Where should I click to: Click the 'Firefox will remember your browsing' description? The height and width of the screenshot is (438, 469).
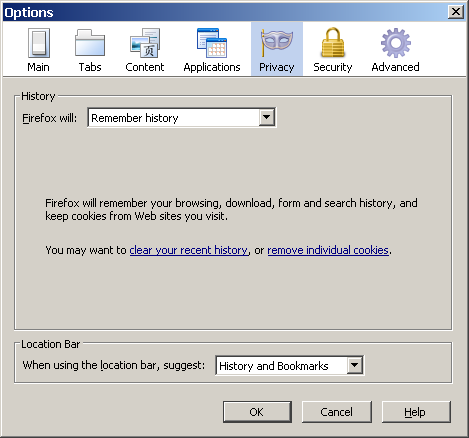coord(231,209)
